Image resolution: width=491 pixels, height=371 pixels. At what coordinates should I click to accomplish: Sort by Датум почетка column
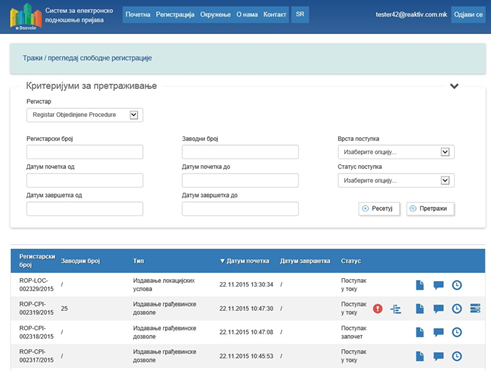click(244, 261)
